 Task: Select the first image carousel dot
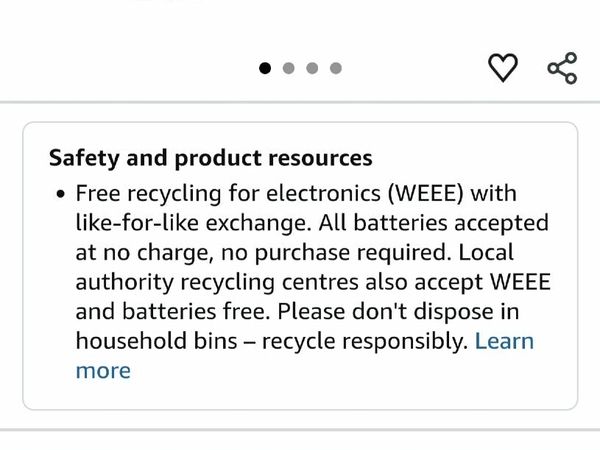tap(265, 68)
